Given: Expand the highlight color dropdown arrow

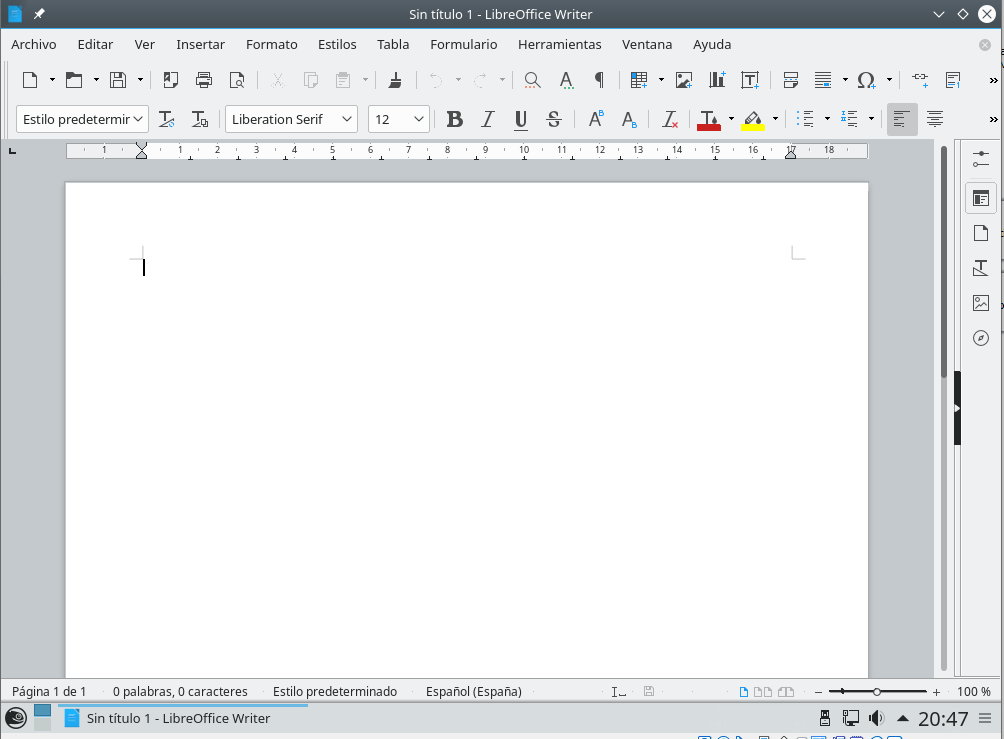Looking at the screenshot, I should coord(775,119).
